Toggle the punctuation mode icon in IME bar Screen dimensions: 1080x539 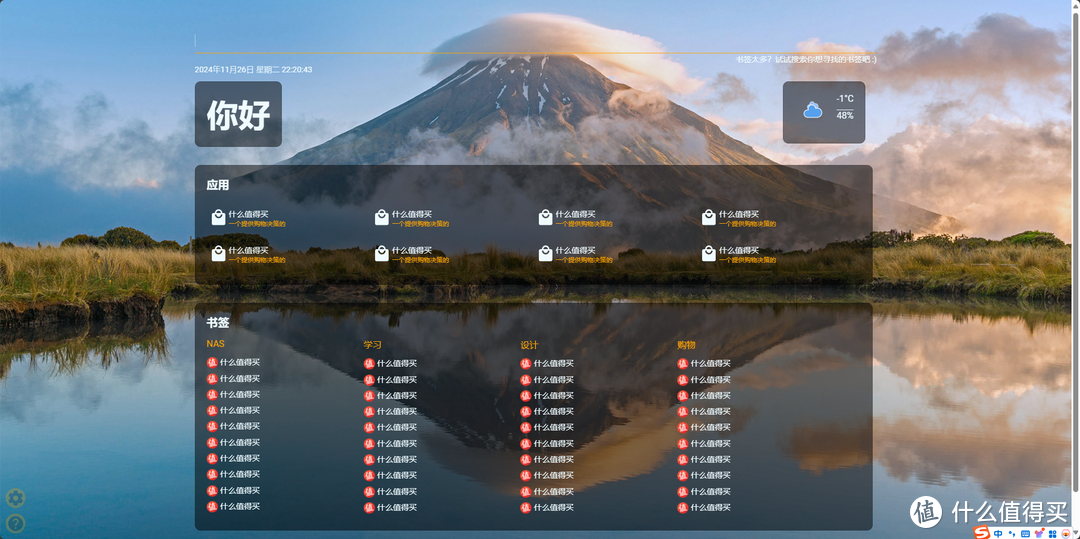coord(1012,533)
